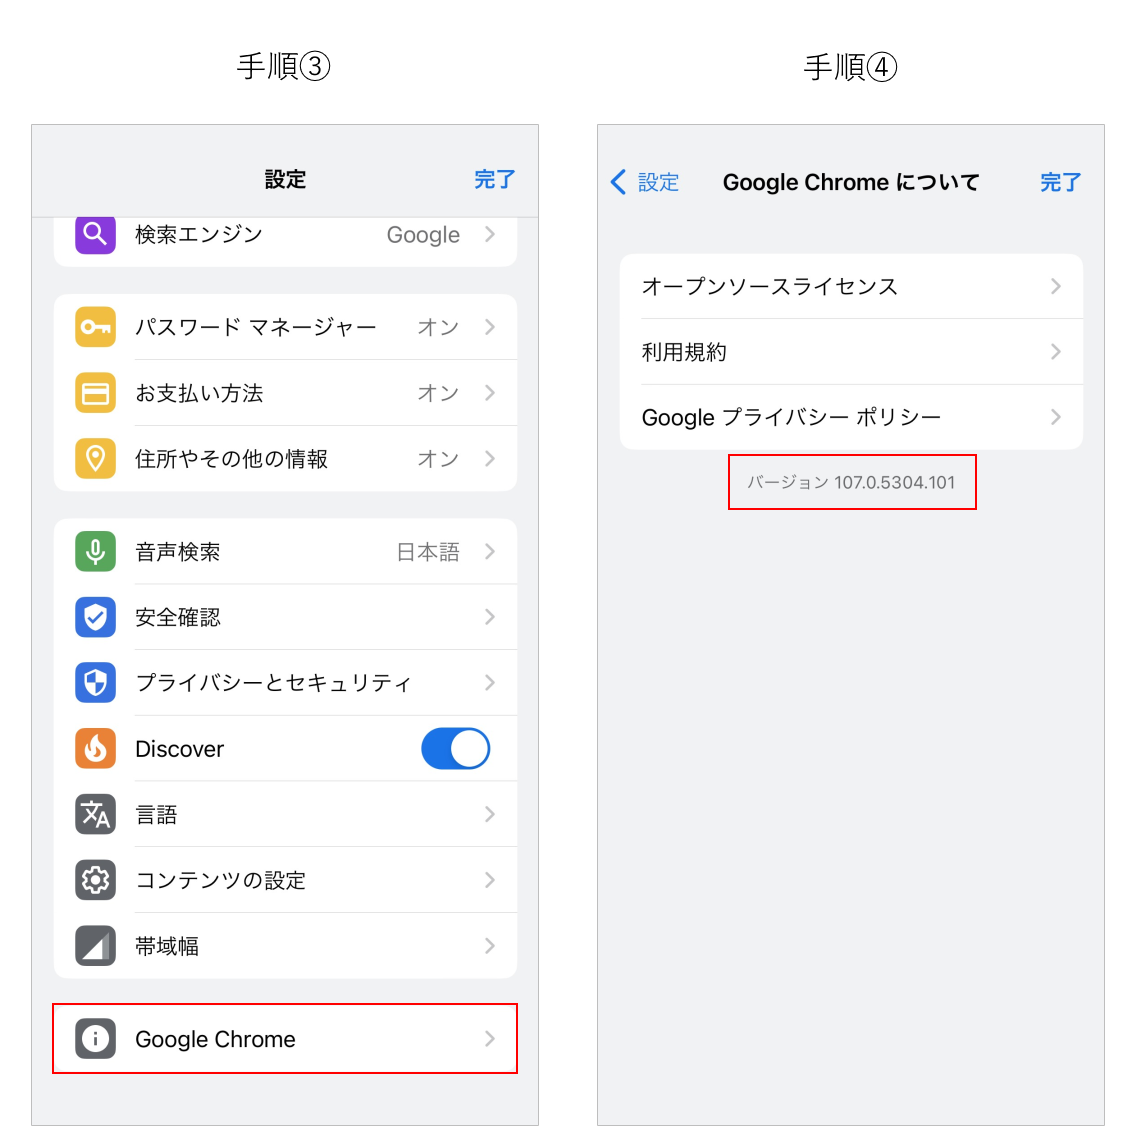
Task: Tap the orange Discover flame icon
Action: click(x=95, y=749)
